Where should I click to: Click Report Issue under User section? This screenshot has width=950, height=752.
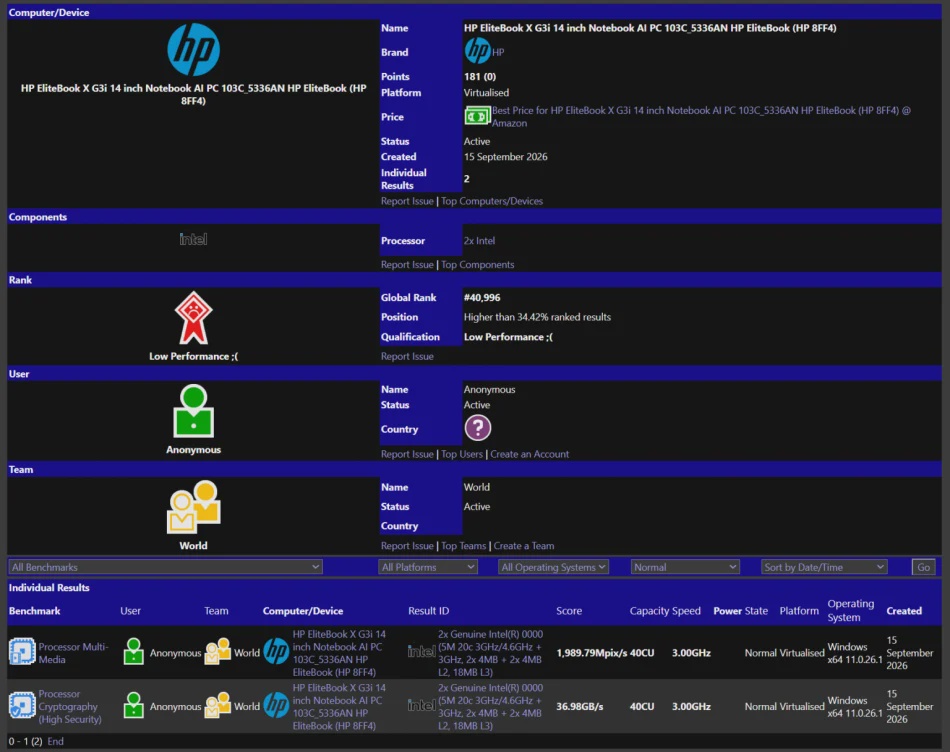coord(407,454)
